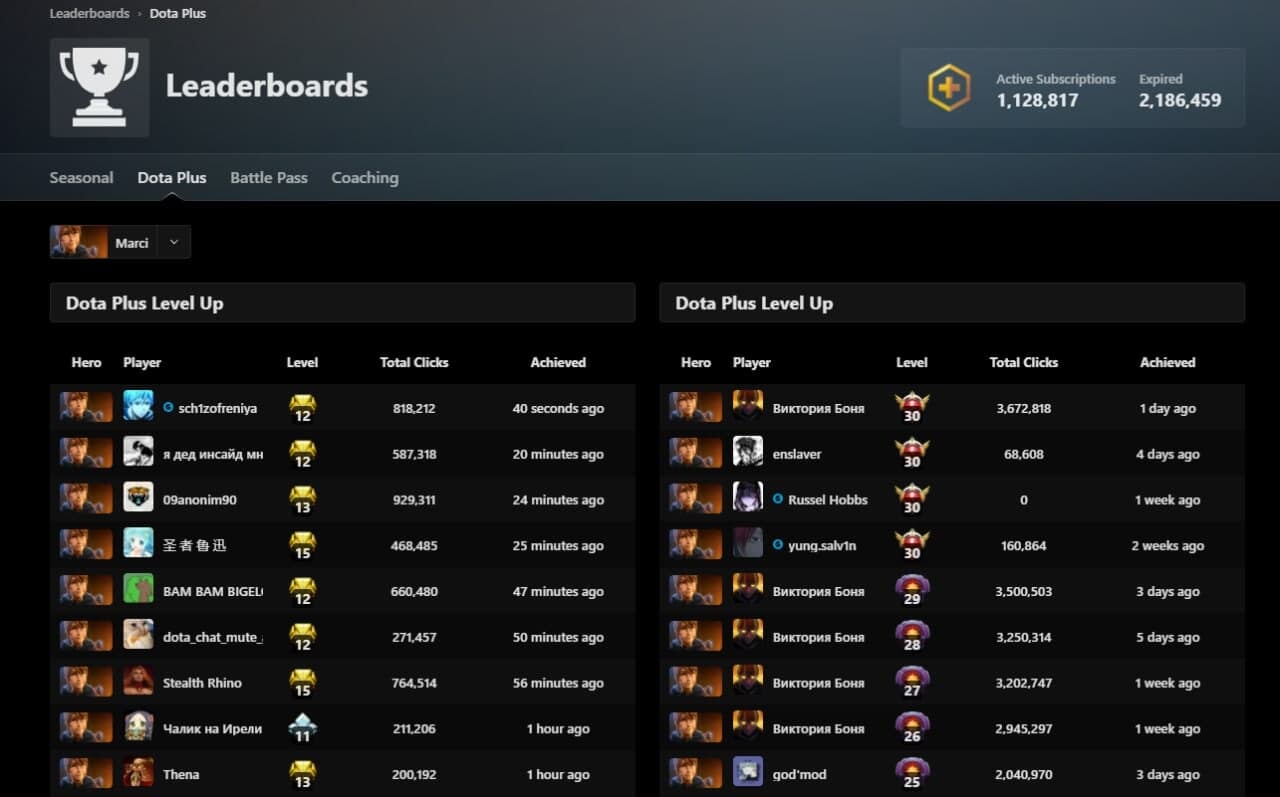This screenshot has width=1280, height=797.
Task: Click the 09anonim90 avatar icon
Action: 138,499
